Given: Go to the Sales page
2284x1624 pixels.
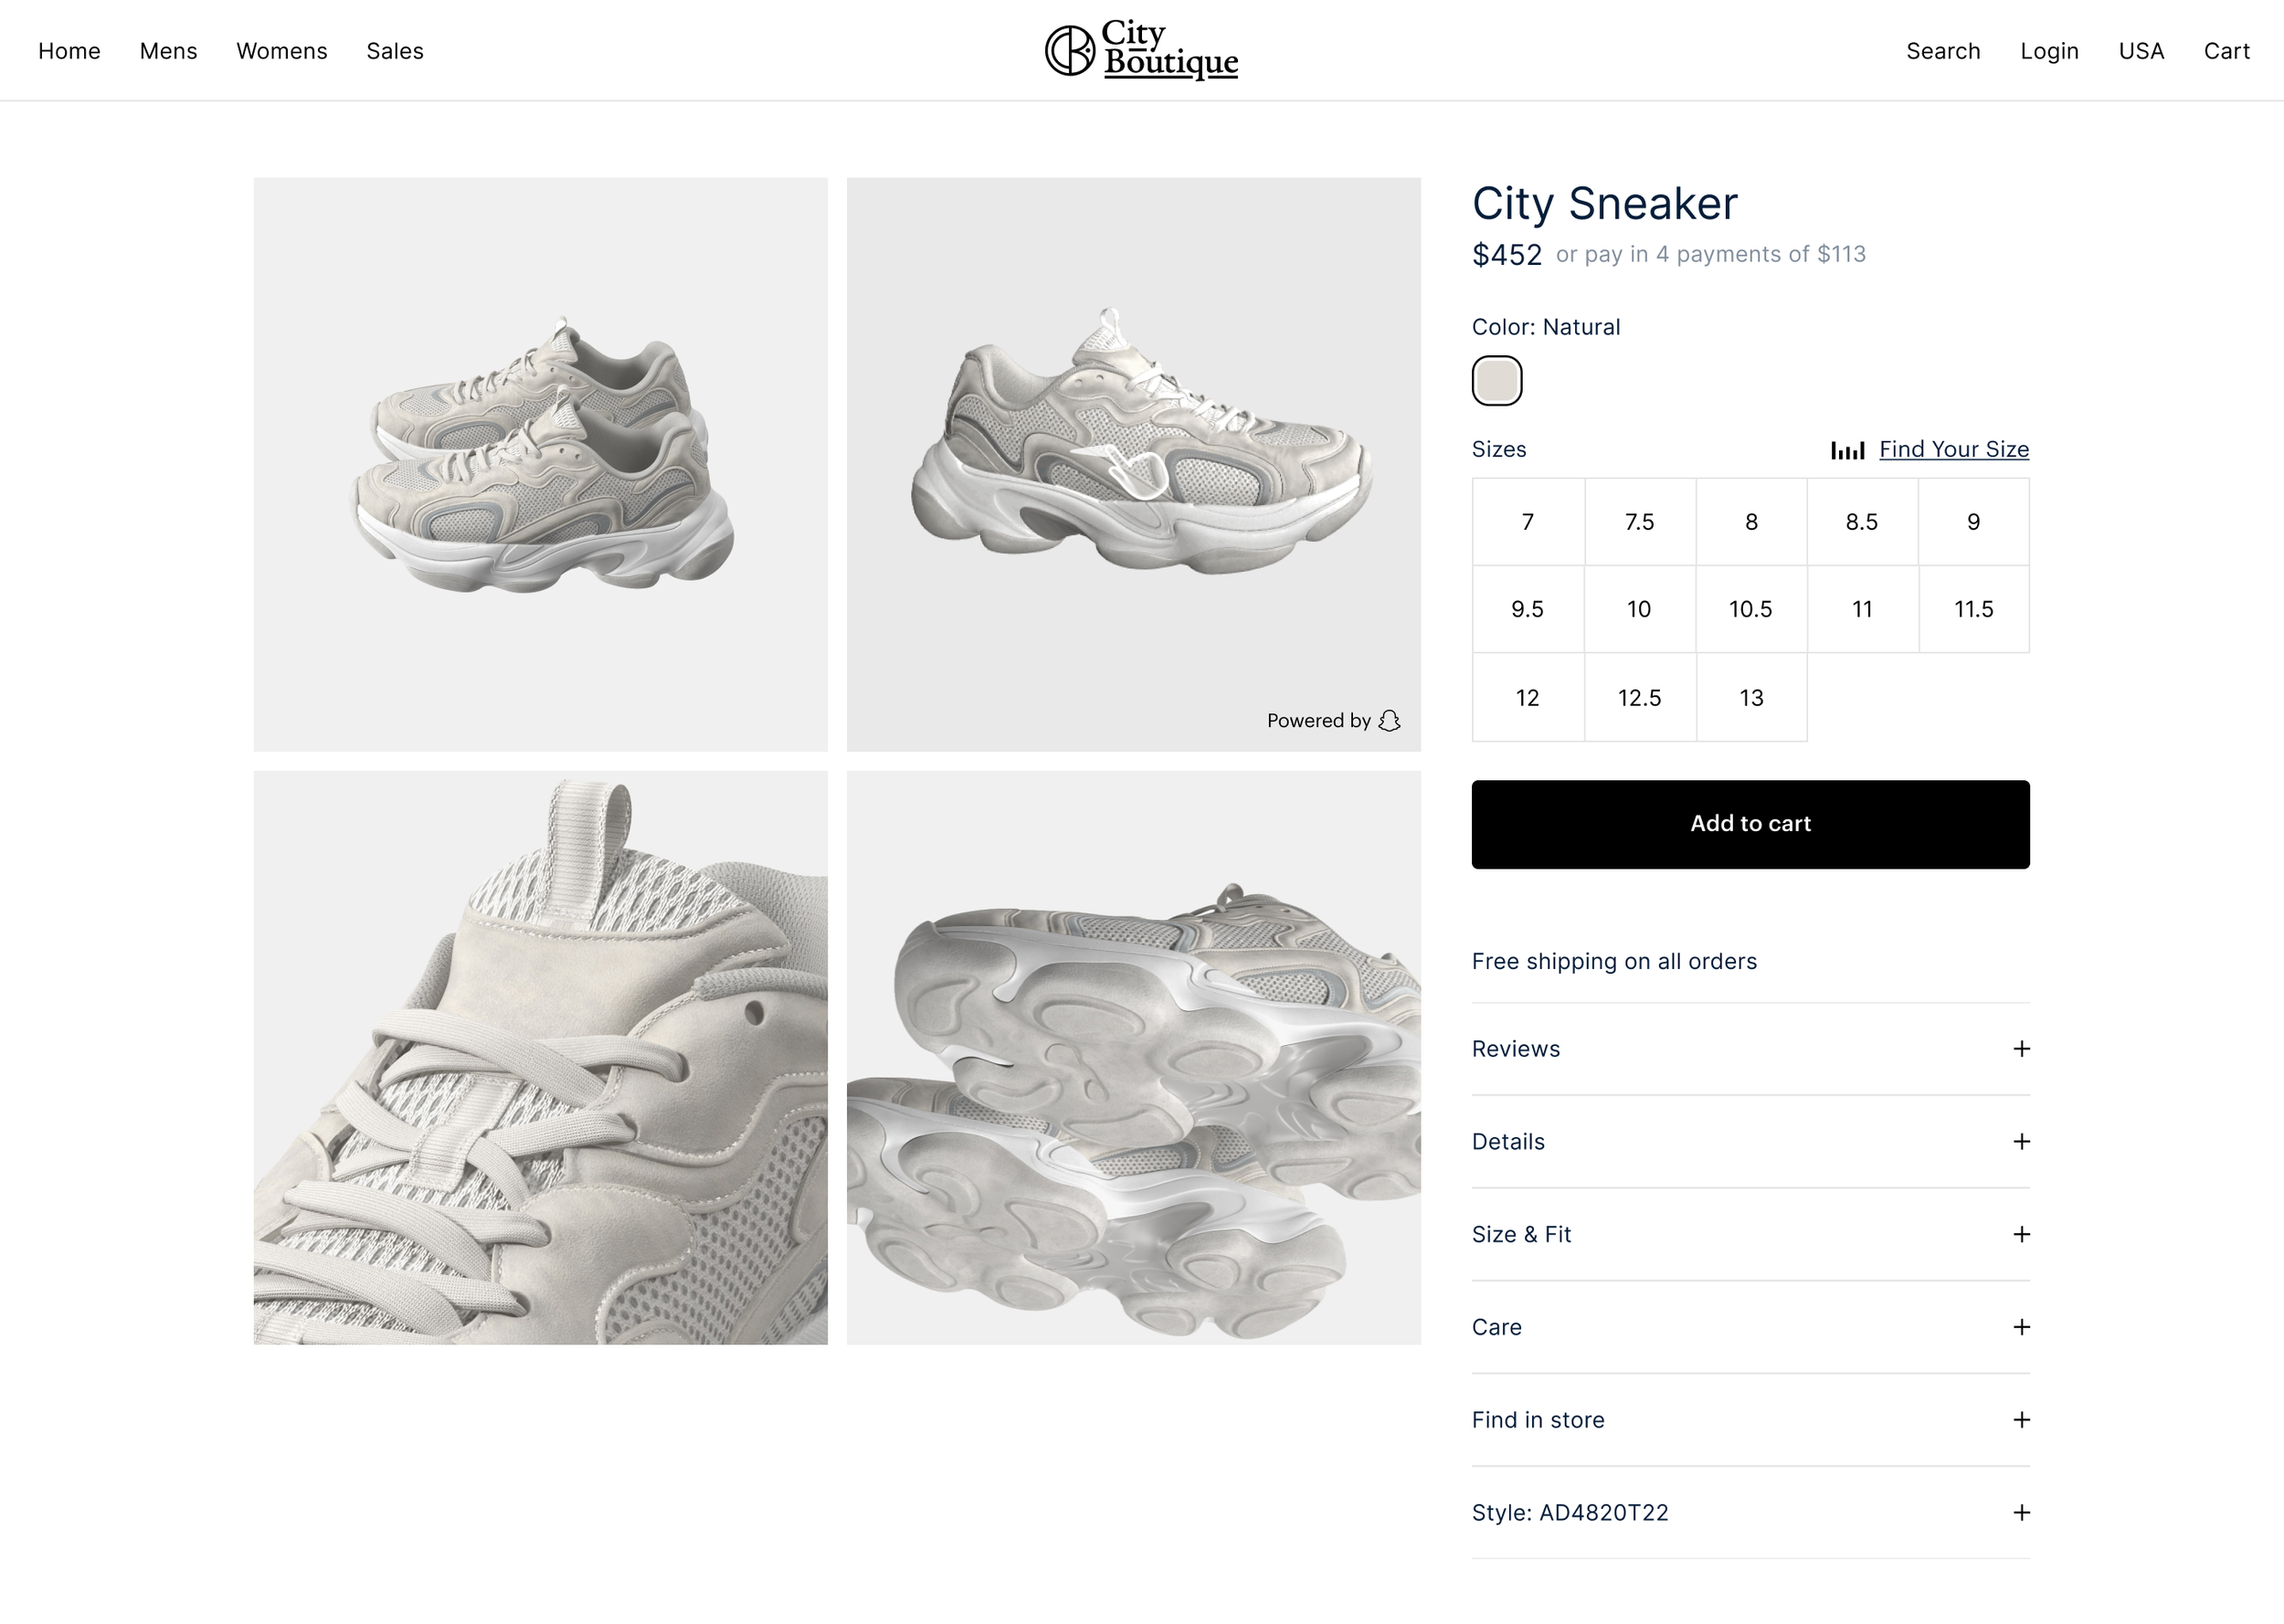Looking at the screenshot, I should 395,51.
